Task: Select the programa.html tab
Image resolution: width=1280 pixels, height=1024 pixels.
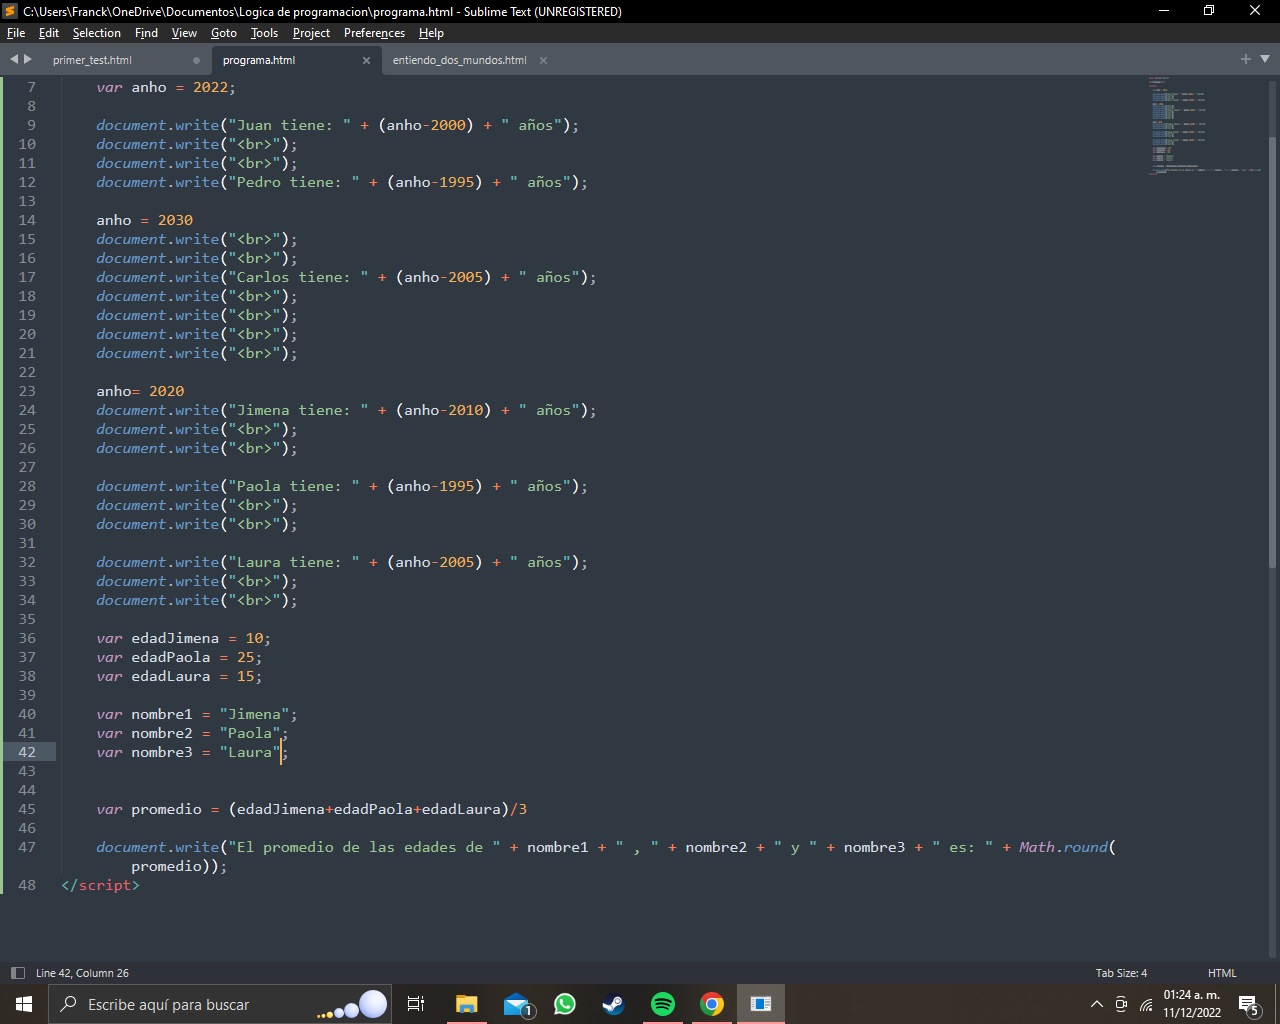Action: [x=259, y=60]
